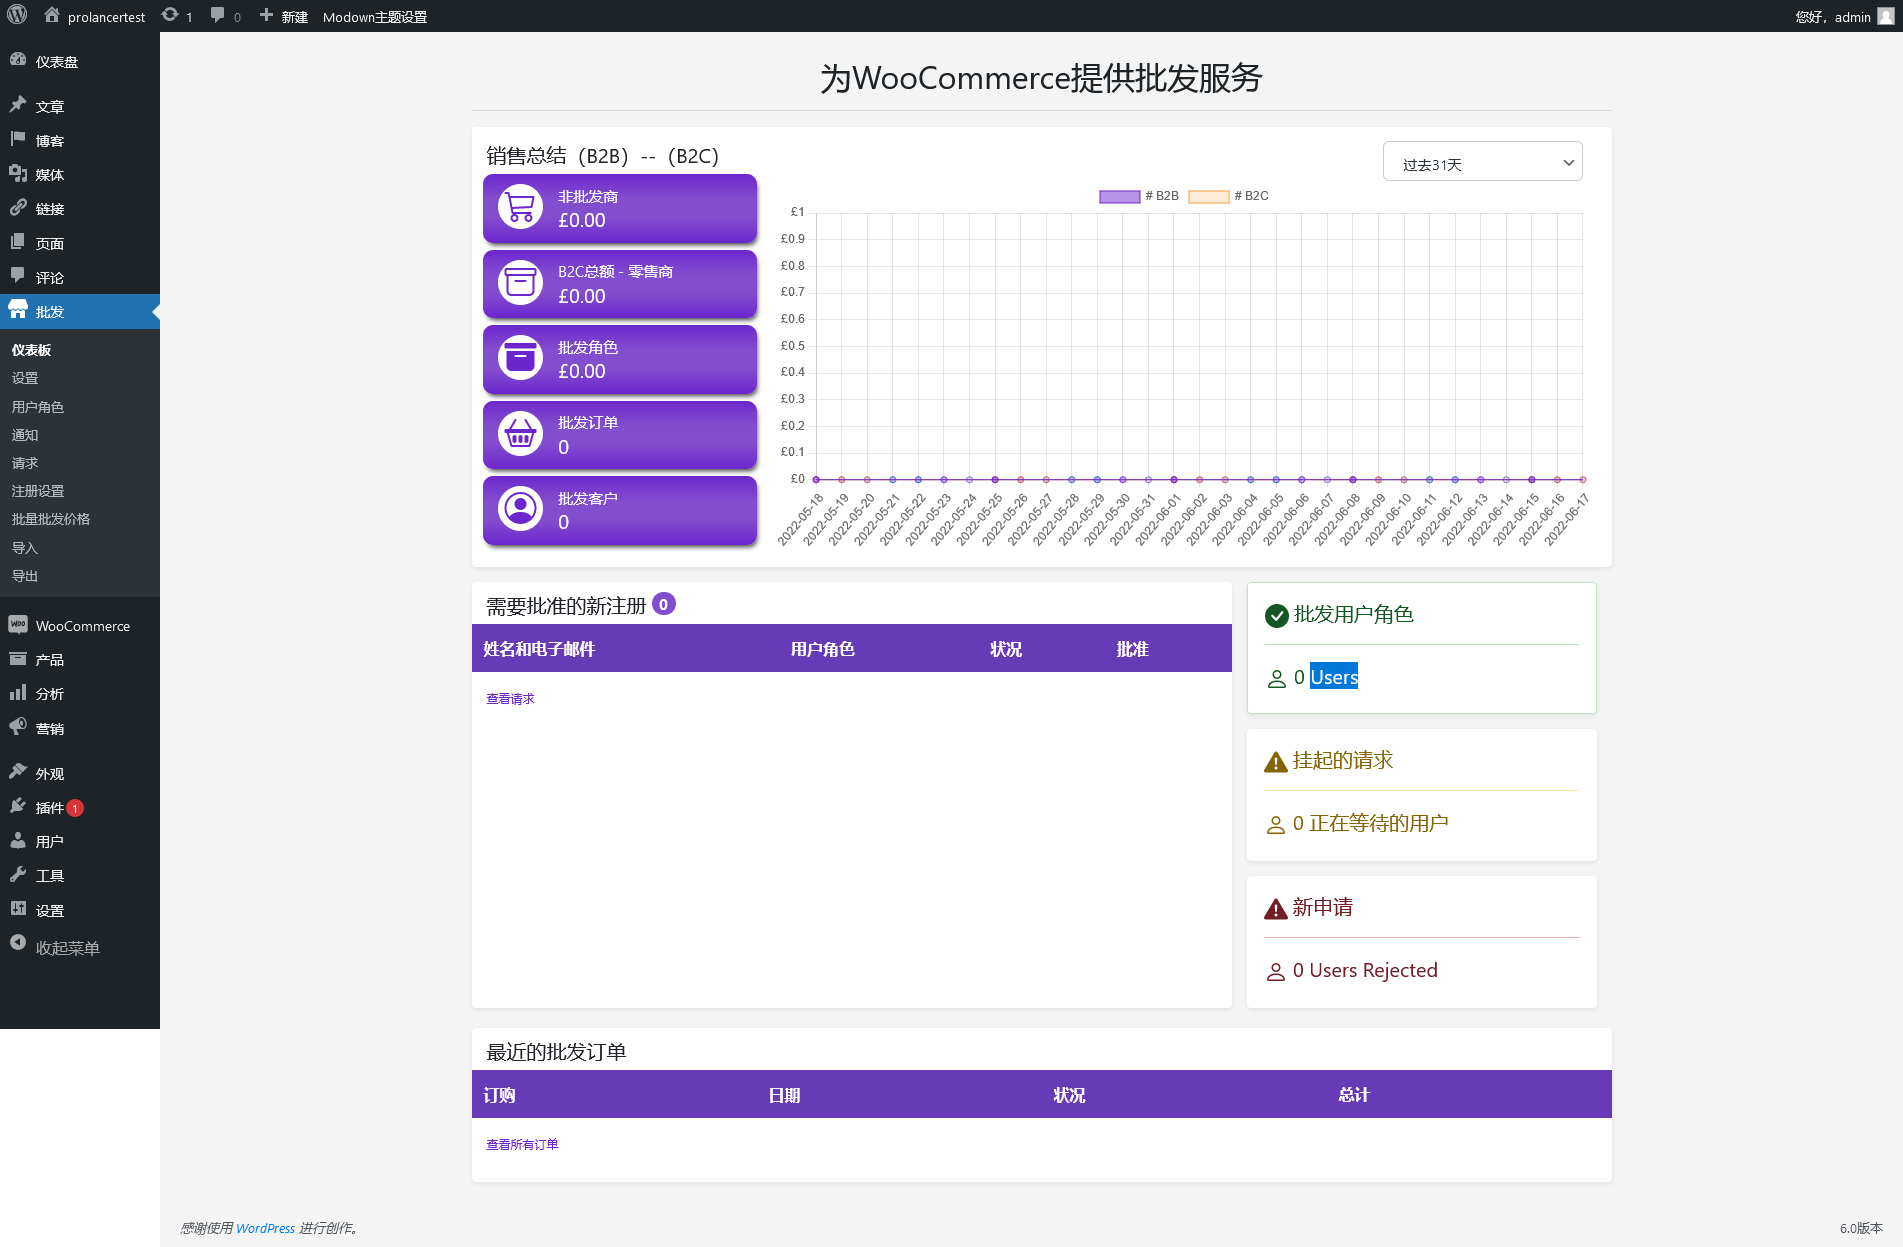Click the B2C总额 - 零售商 card
Image resolution: width=1903 pixels, height=1247 pixels.
click(x=620, y=284)
